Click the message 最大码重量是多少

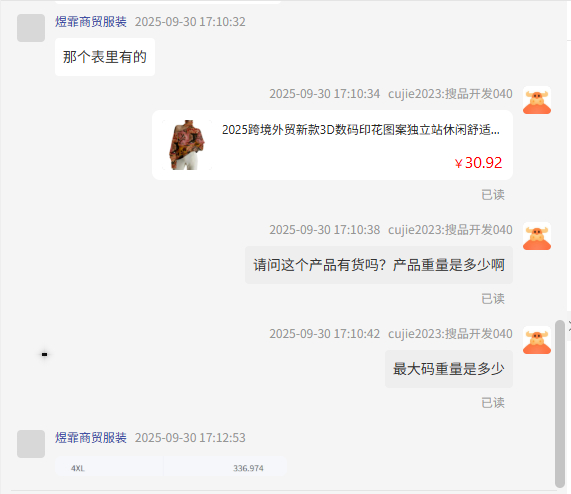click(449, 369)
